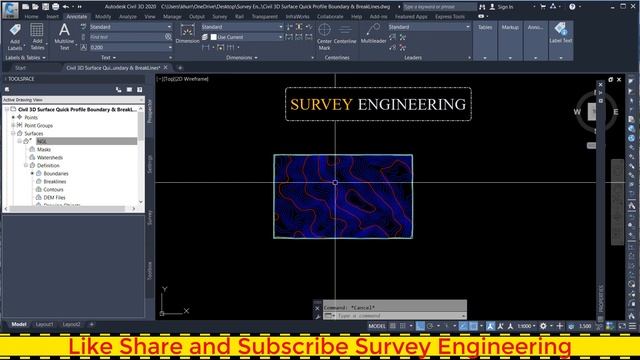The image size is (640, 360).
Task: Click the Open file quick access icon
Action: click(36, 7)
